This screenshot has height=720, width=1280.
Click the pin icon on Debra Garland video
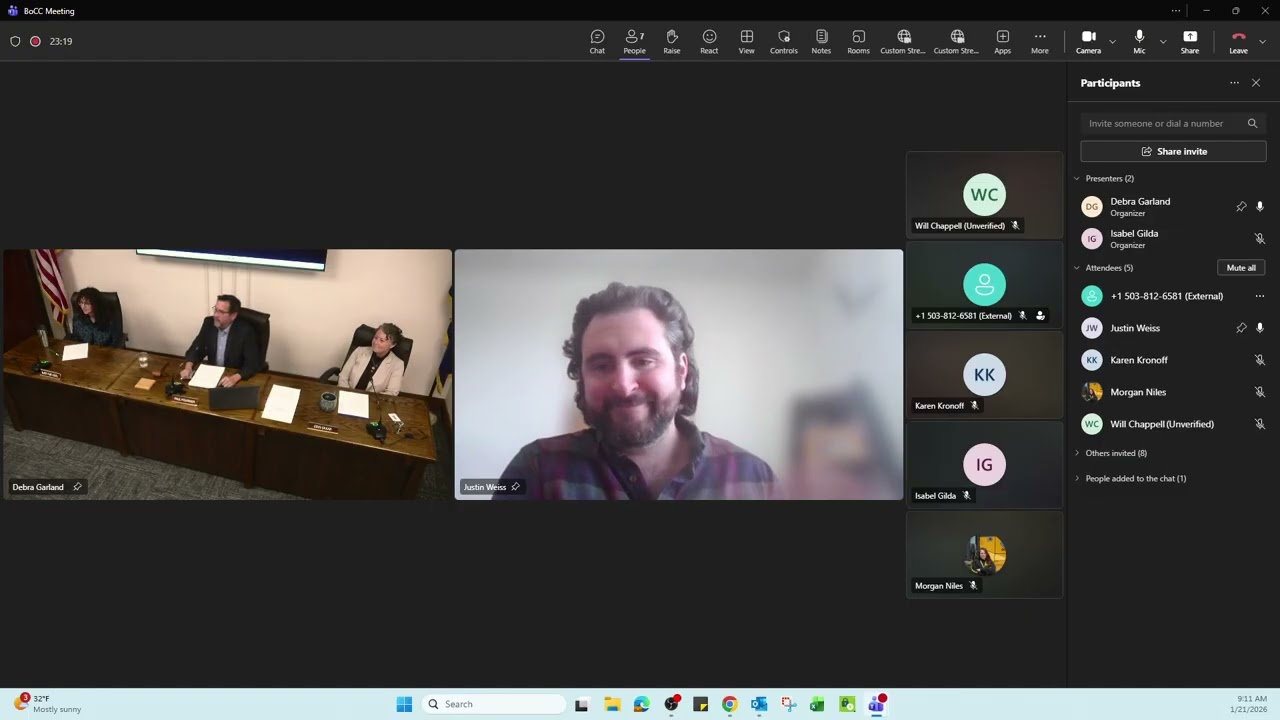77,487
